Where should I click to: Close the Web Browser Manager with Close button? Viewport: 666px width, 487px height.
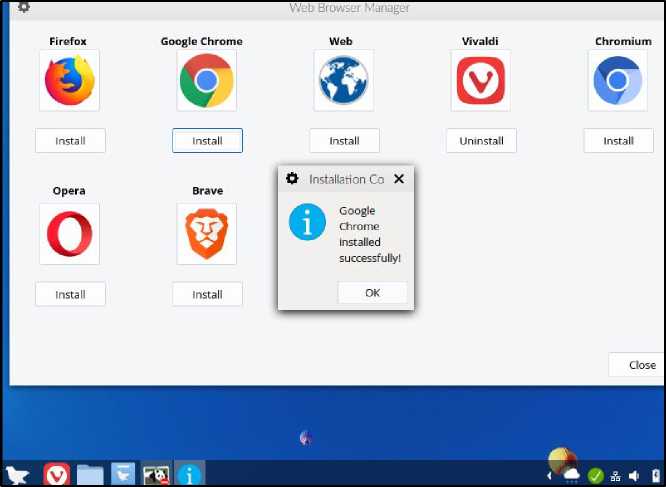tap(637, 365)
